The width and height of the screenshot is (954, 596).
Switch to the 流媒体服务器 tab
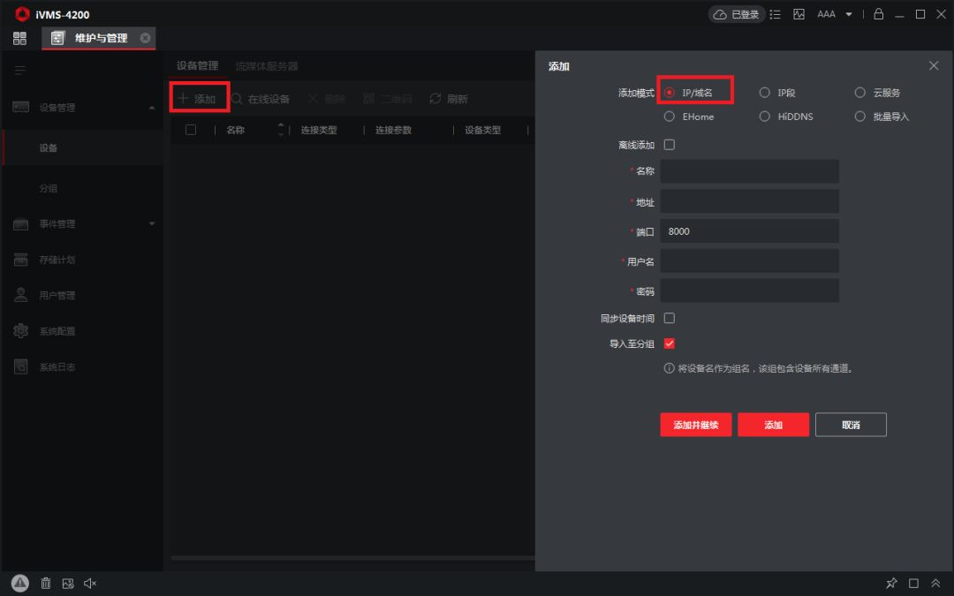tap(266, 66)
